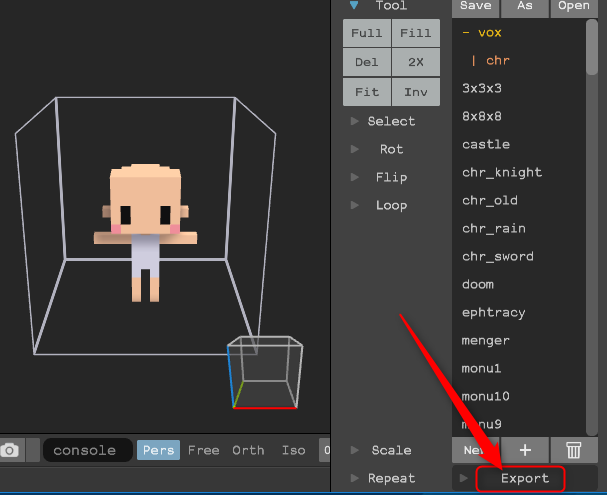
Task: Click the Inv tool button
Action: [x=416, y=92]
